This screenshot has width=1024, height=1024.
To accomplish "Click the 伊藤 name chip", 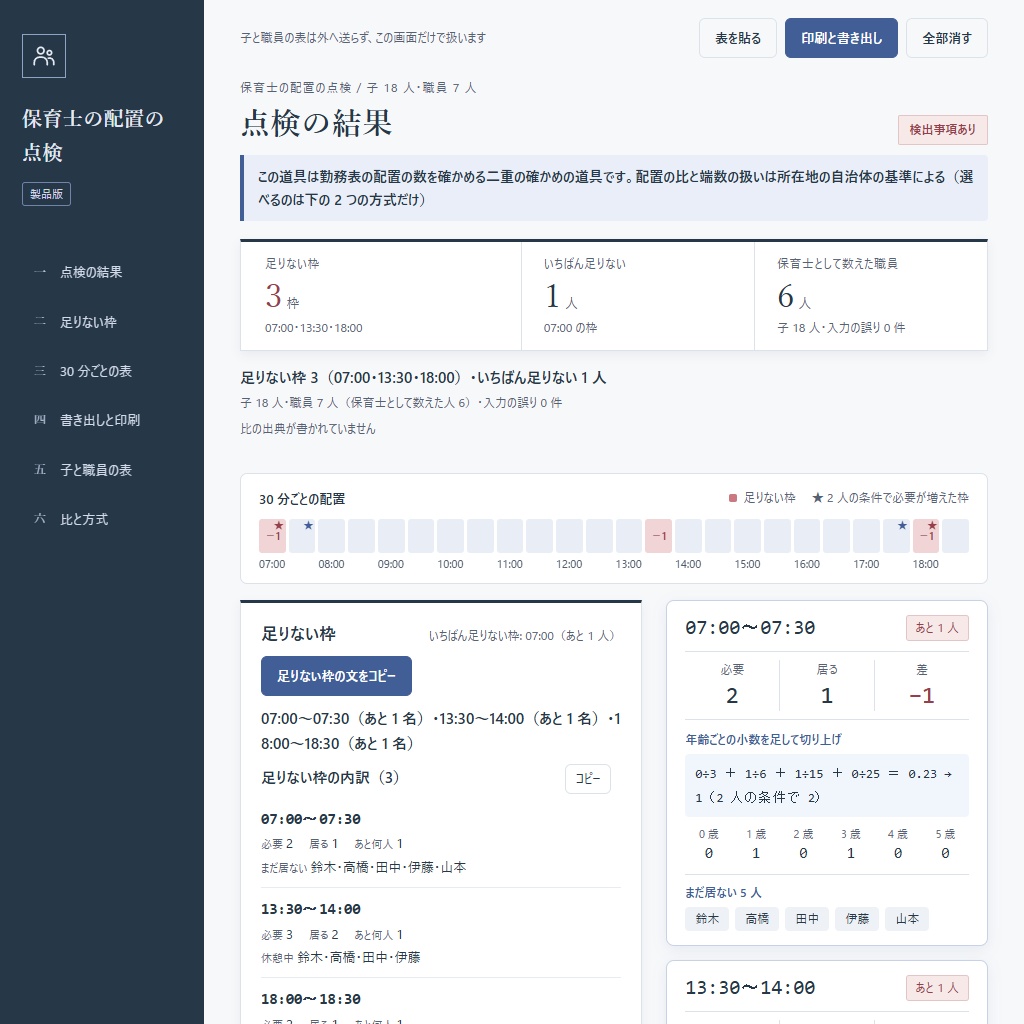I will pyautogui.click(x=857, y=919).
